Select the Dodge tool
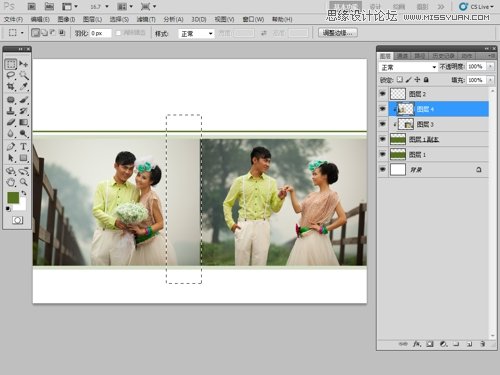The image size is (500, 375). 24,133
